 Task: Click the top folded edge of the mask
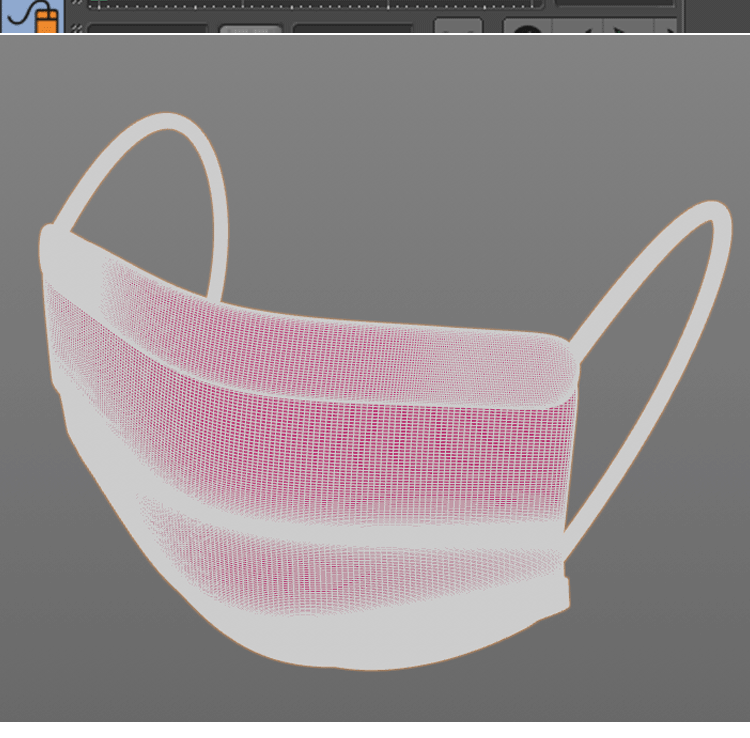(330, 328)
